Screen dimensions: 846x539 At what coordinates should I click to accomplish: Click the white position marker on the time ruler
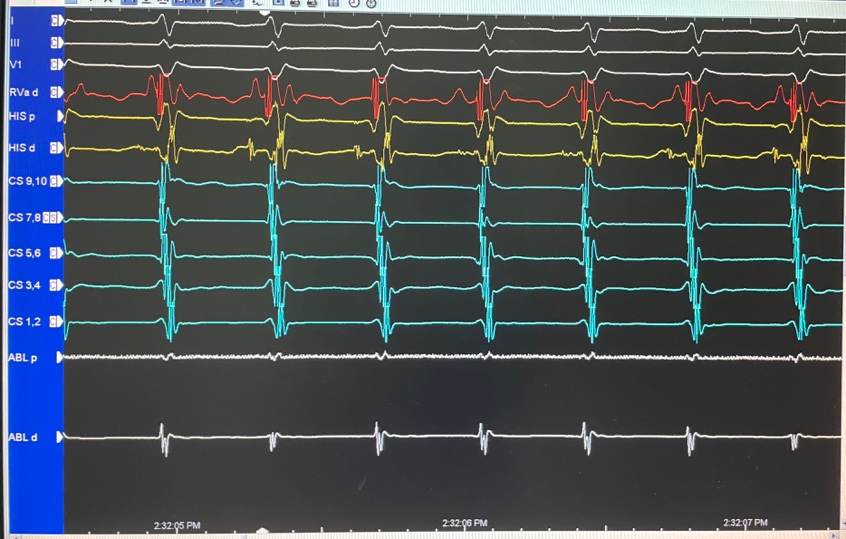coord(262,531)
